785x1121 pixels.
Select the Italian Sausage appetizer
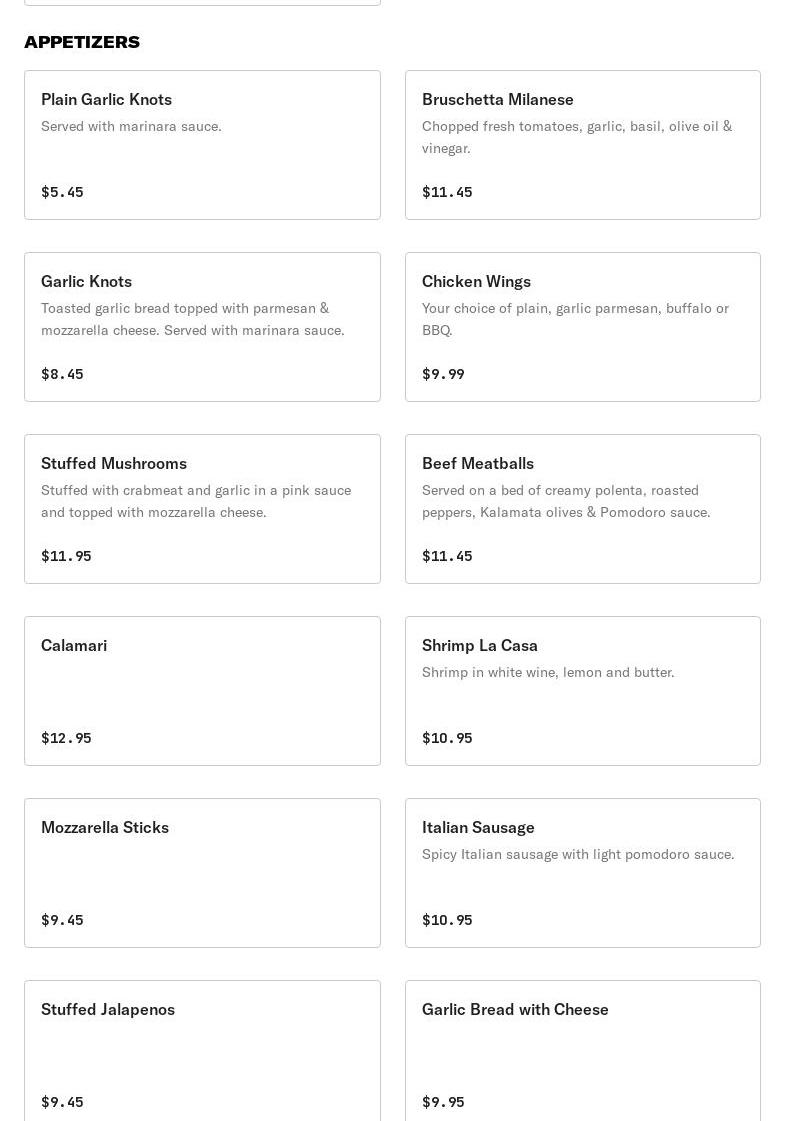click(x=582, y=873)
